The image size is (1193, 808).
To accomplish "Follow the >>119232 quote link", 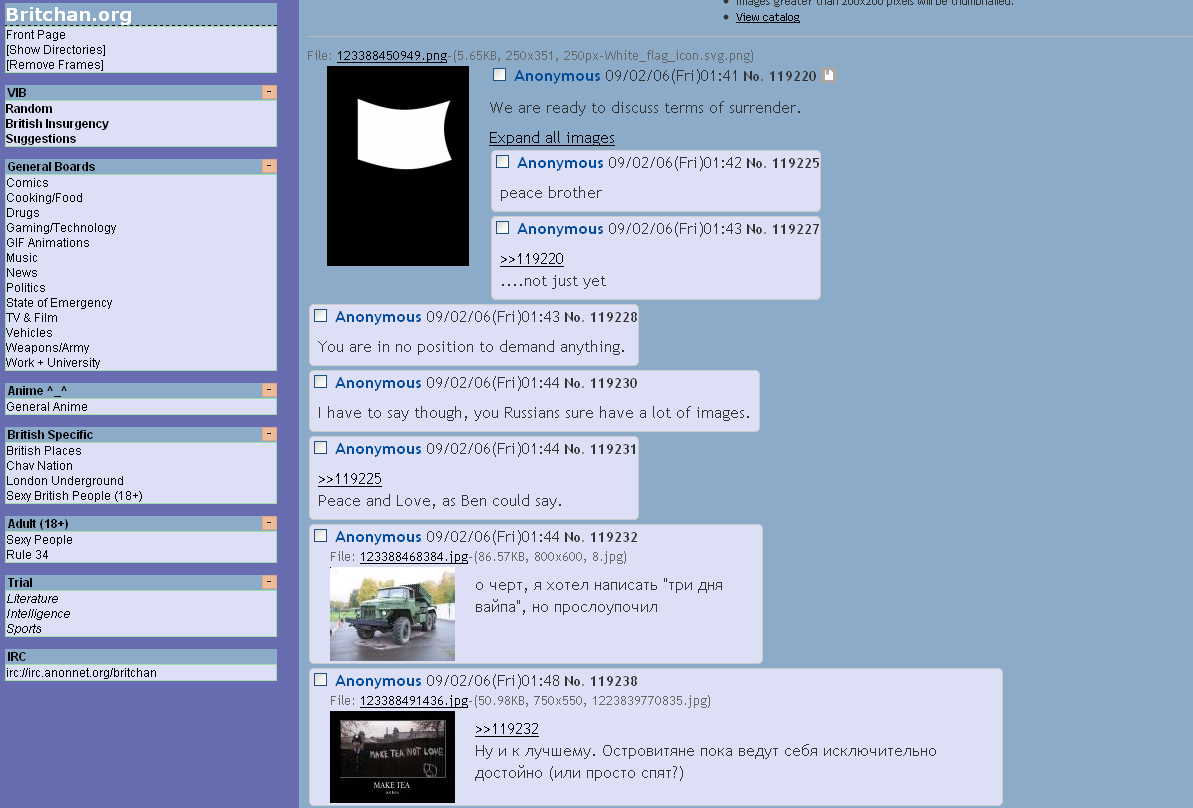I will point(507,729).
